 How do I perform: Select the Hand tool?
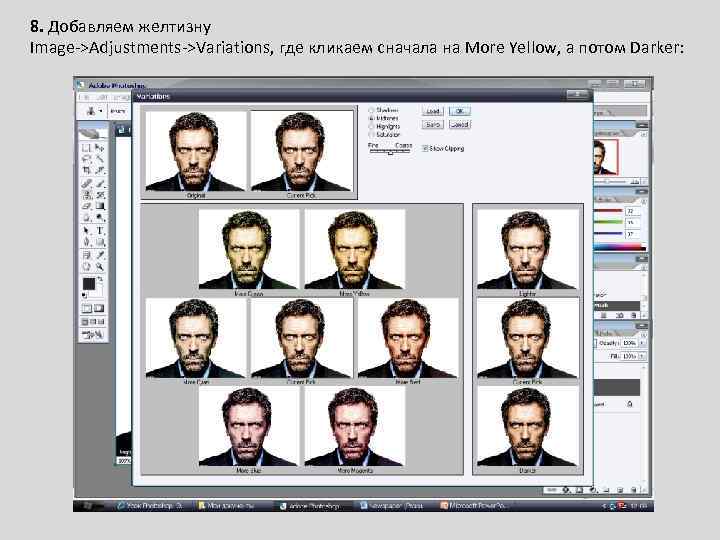click(86, 267)
